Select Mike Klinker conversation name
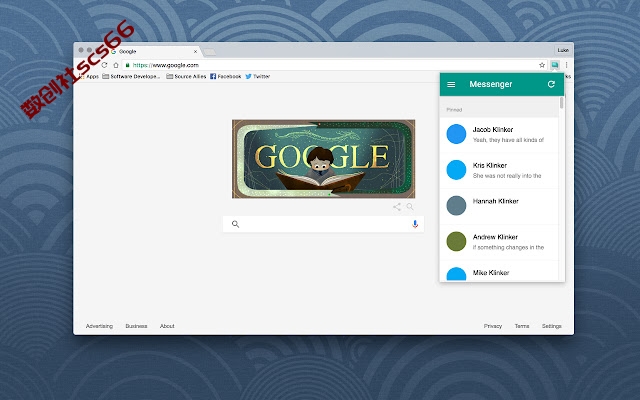The height and width of the screenshot is (400, 640). tap(491, 273)
